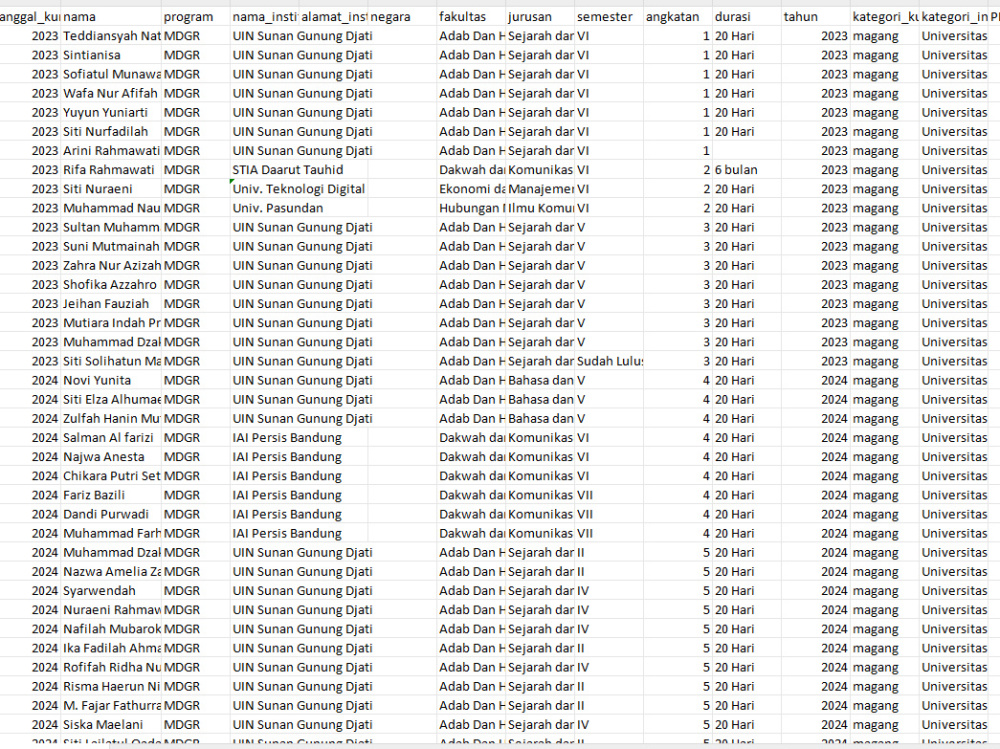
Task: Click the cell 'M. Fajar Fathurra'
Action: tap(111, 706)
